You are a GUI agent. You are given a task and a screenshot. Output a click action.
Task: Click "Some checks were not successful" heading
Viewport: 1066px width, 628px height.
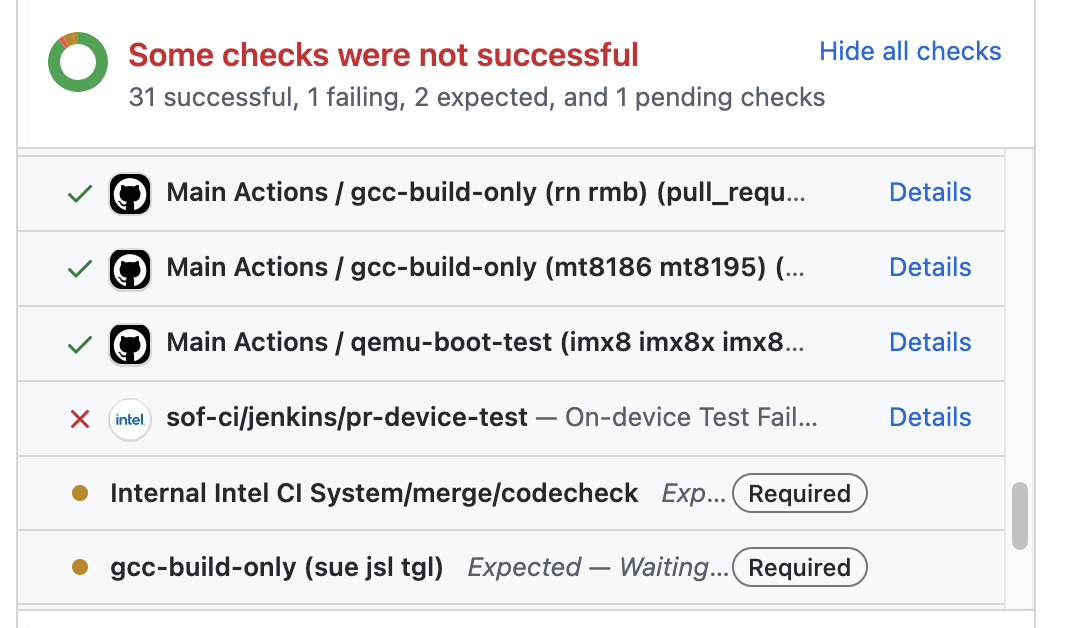click(383, 54)
